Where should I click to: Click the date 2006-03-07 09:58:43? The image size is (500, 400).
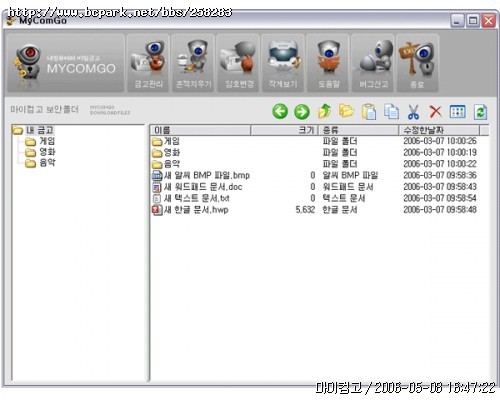(440, 187)
